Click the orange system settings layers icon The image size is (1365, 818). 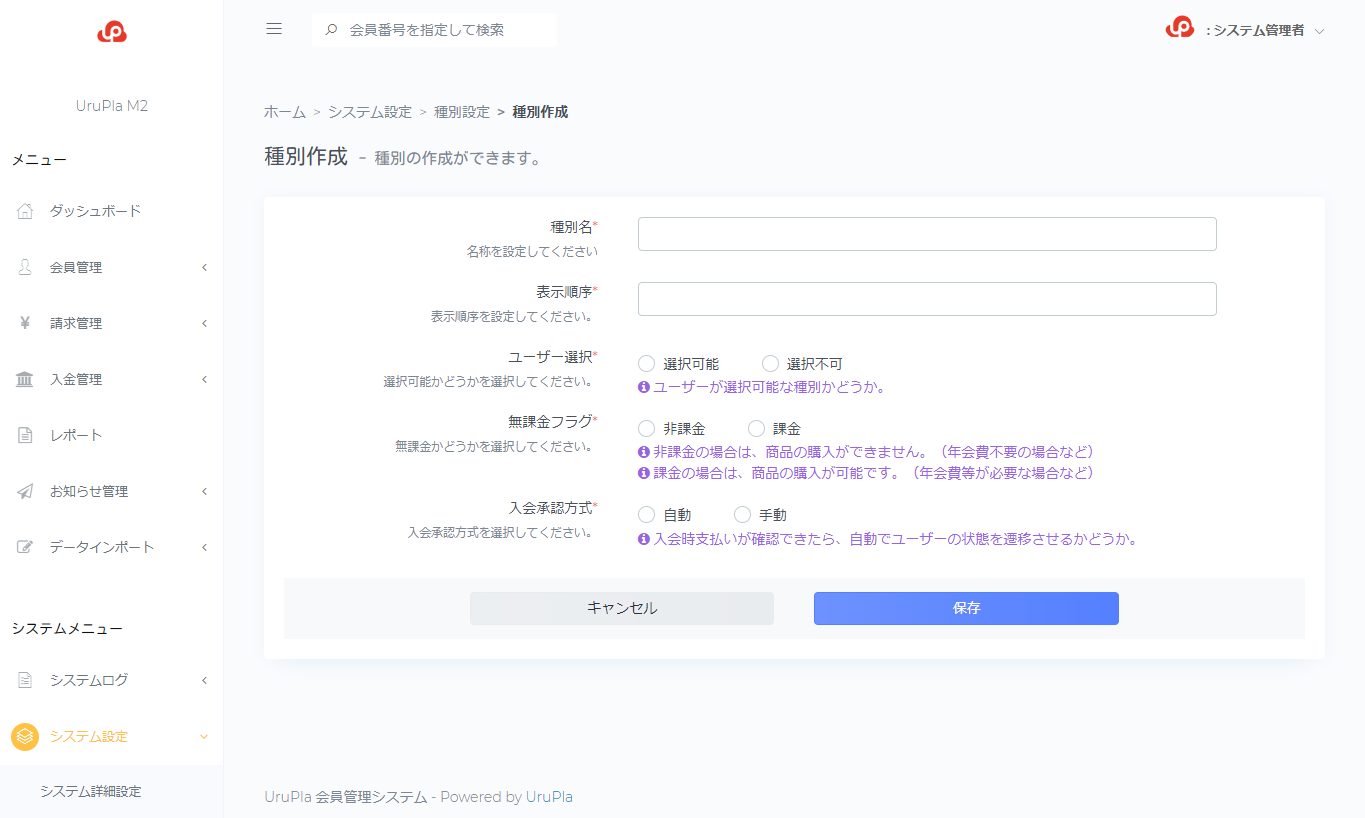coord(25,737)
